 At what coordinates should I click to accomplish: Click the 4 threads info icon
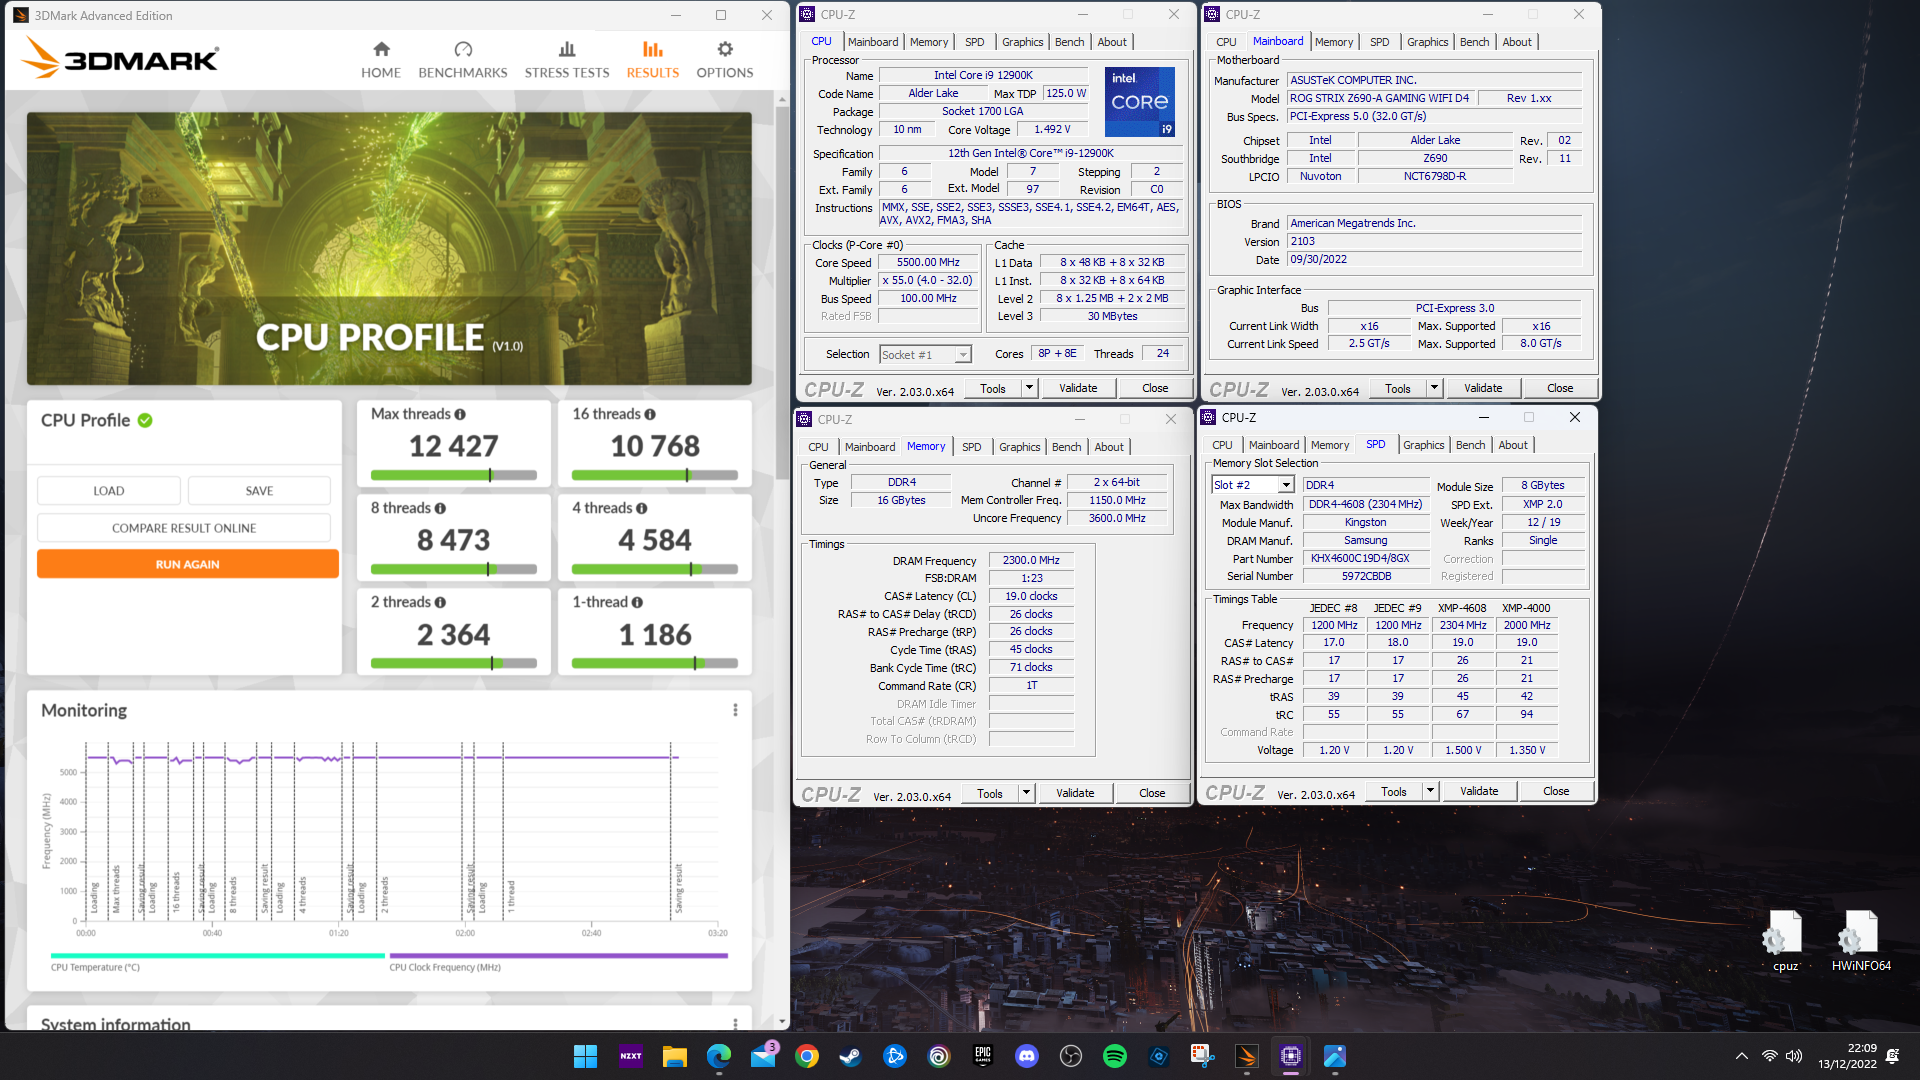[x=641, y=508]
